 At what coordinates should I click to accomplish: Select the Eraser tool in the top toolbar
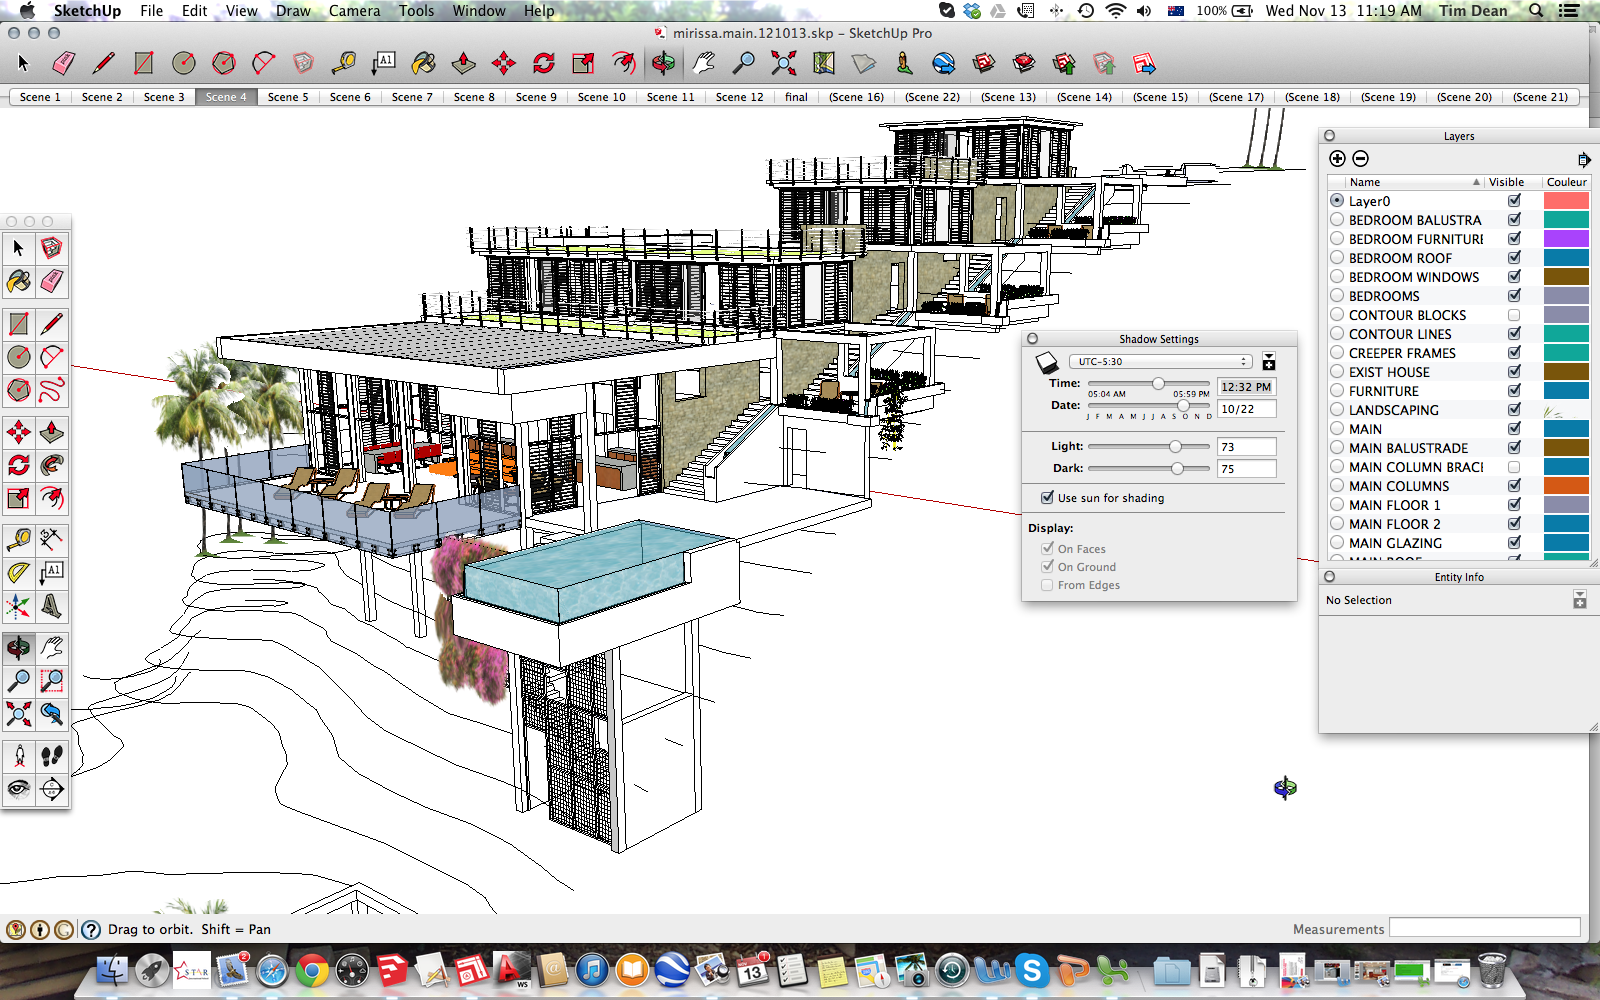point(63,64)
